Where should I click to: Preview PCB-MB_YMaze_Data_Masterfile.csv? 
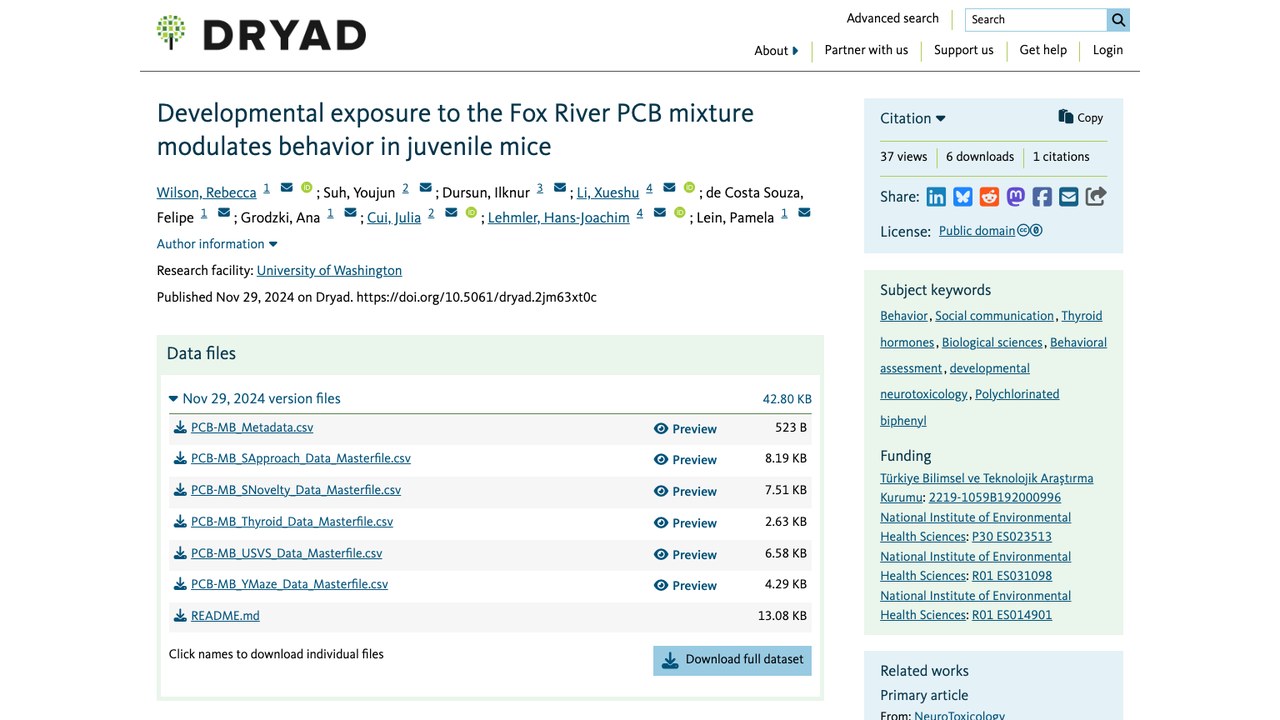click(x=685, y=586)
